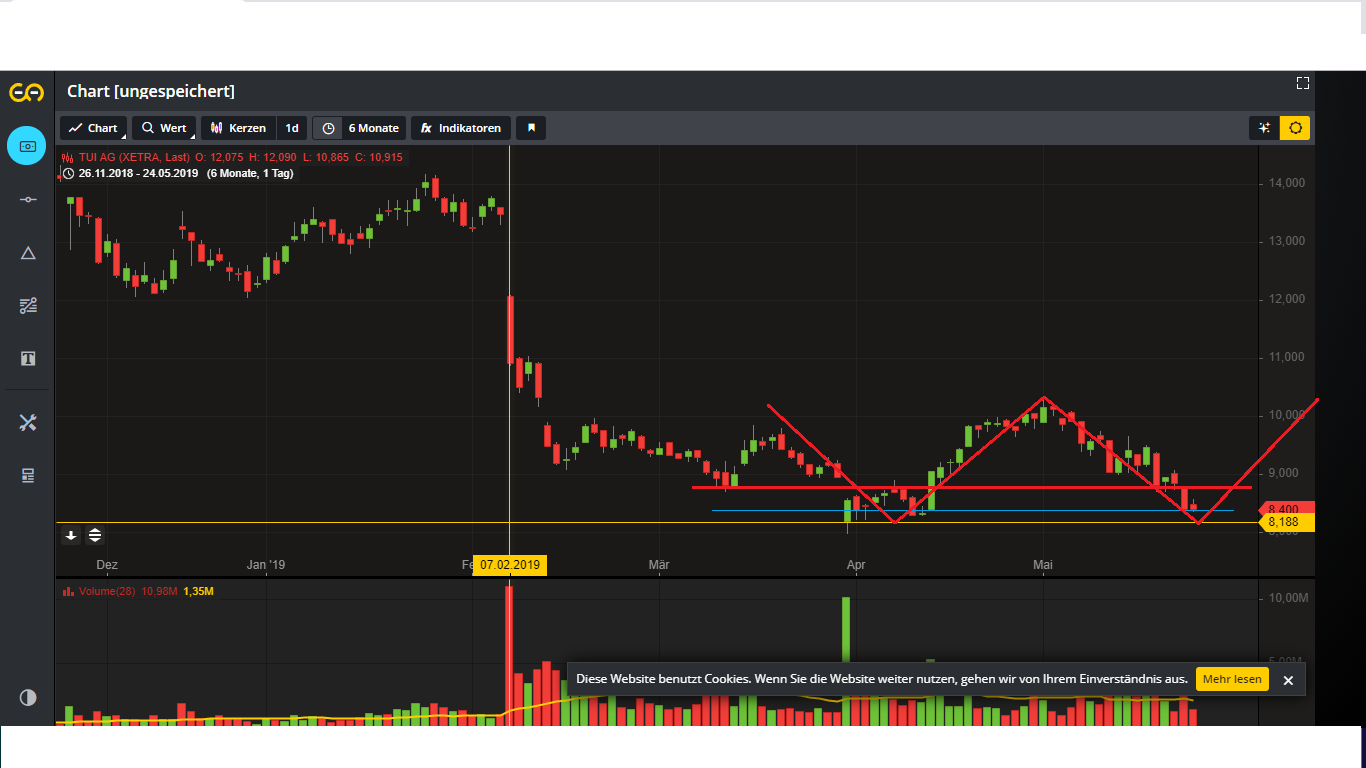Image resolution: width=1366 pixels, height=768 pixels.
Task: Open the Wert search dropdown
Action: coord(164,128)
